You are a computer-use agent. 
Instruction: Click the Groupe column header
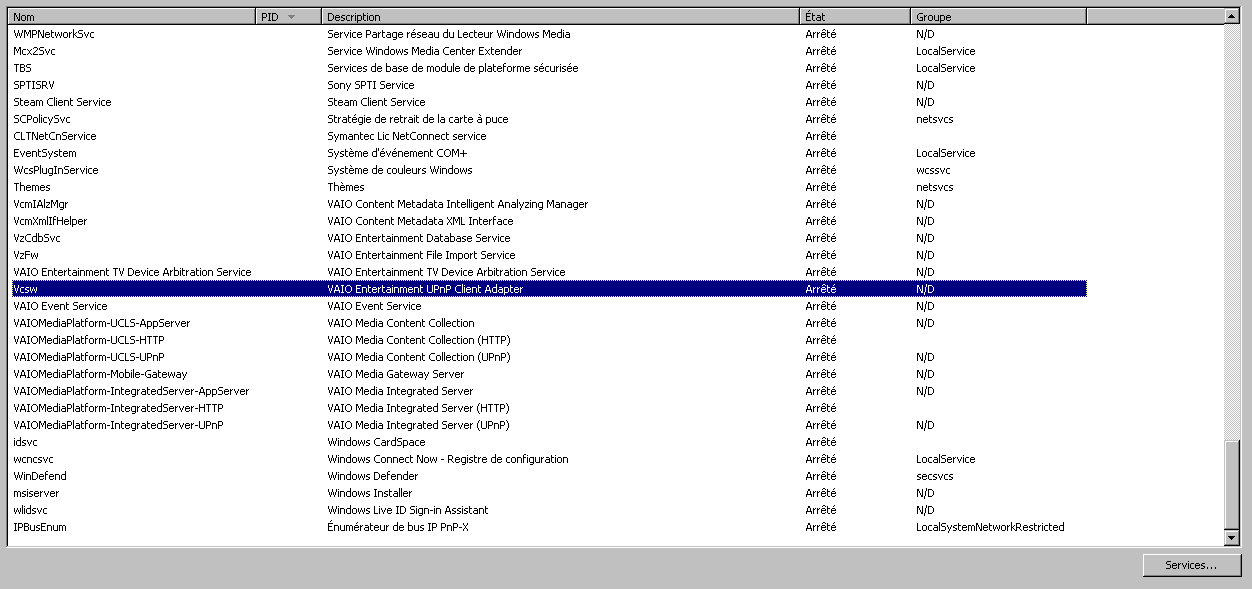[x=998, y=16]
